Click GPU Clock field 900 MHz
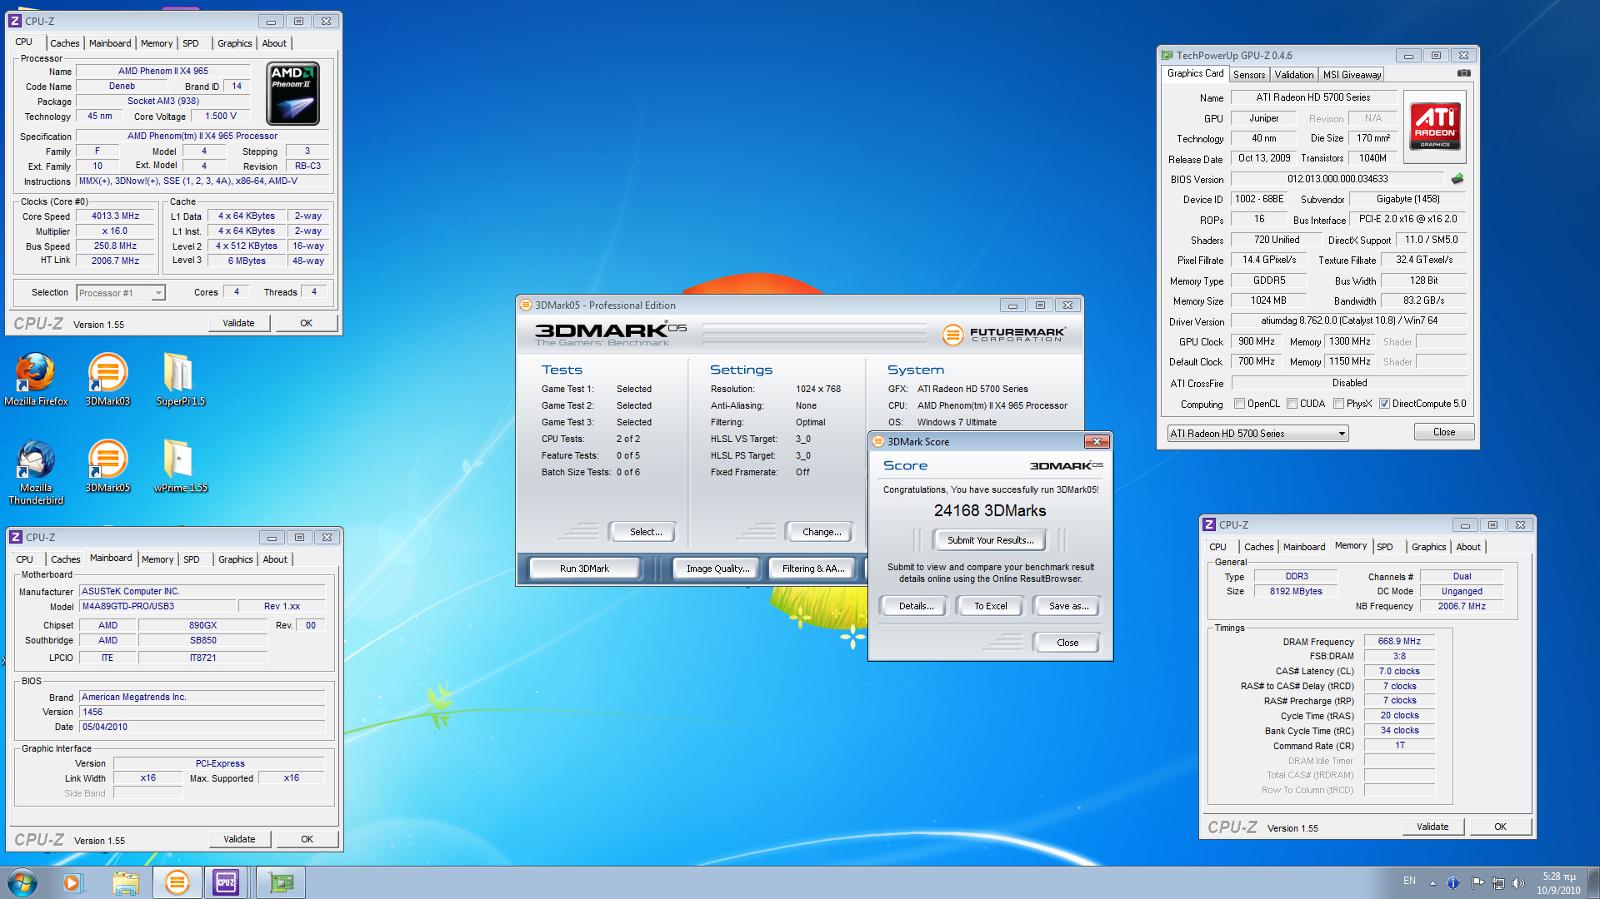Image resolution: width=1600 pixels, height=899 pixels. pos(1256,341)
